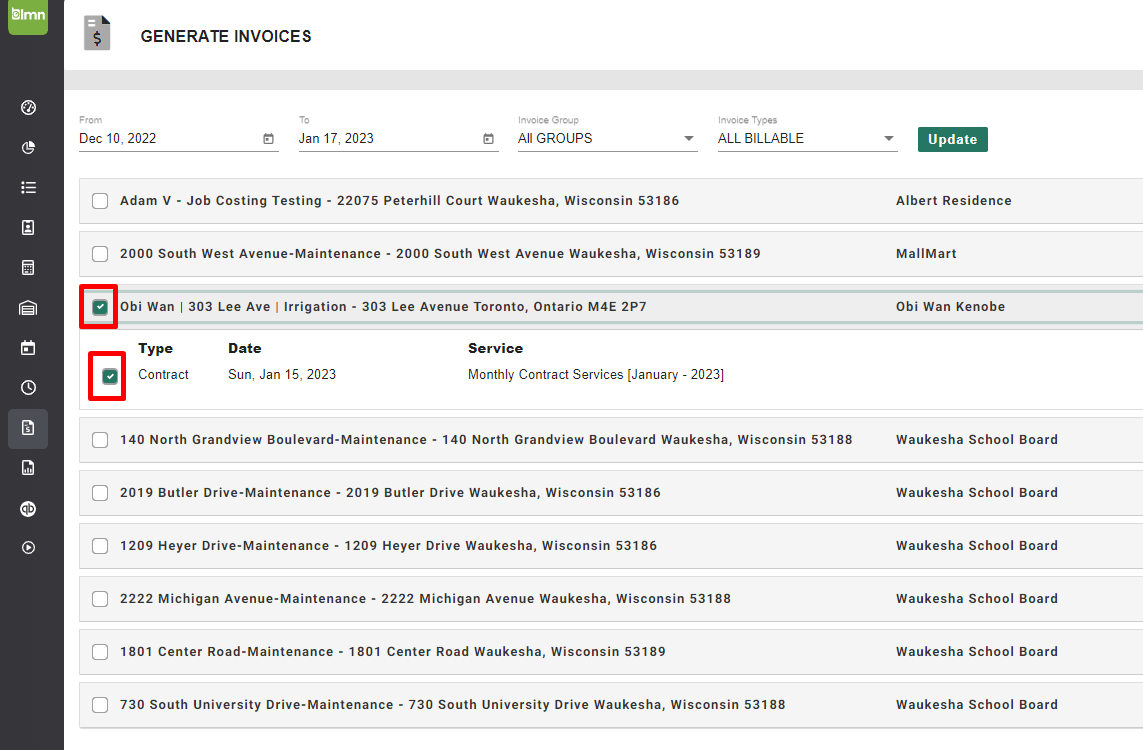Click the blmn logo at the top left
This screenshot has width=1143, height=750.
point(27,17)
